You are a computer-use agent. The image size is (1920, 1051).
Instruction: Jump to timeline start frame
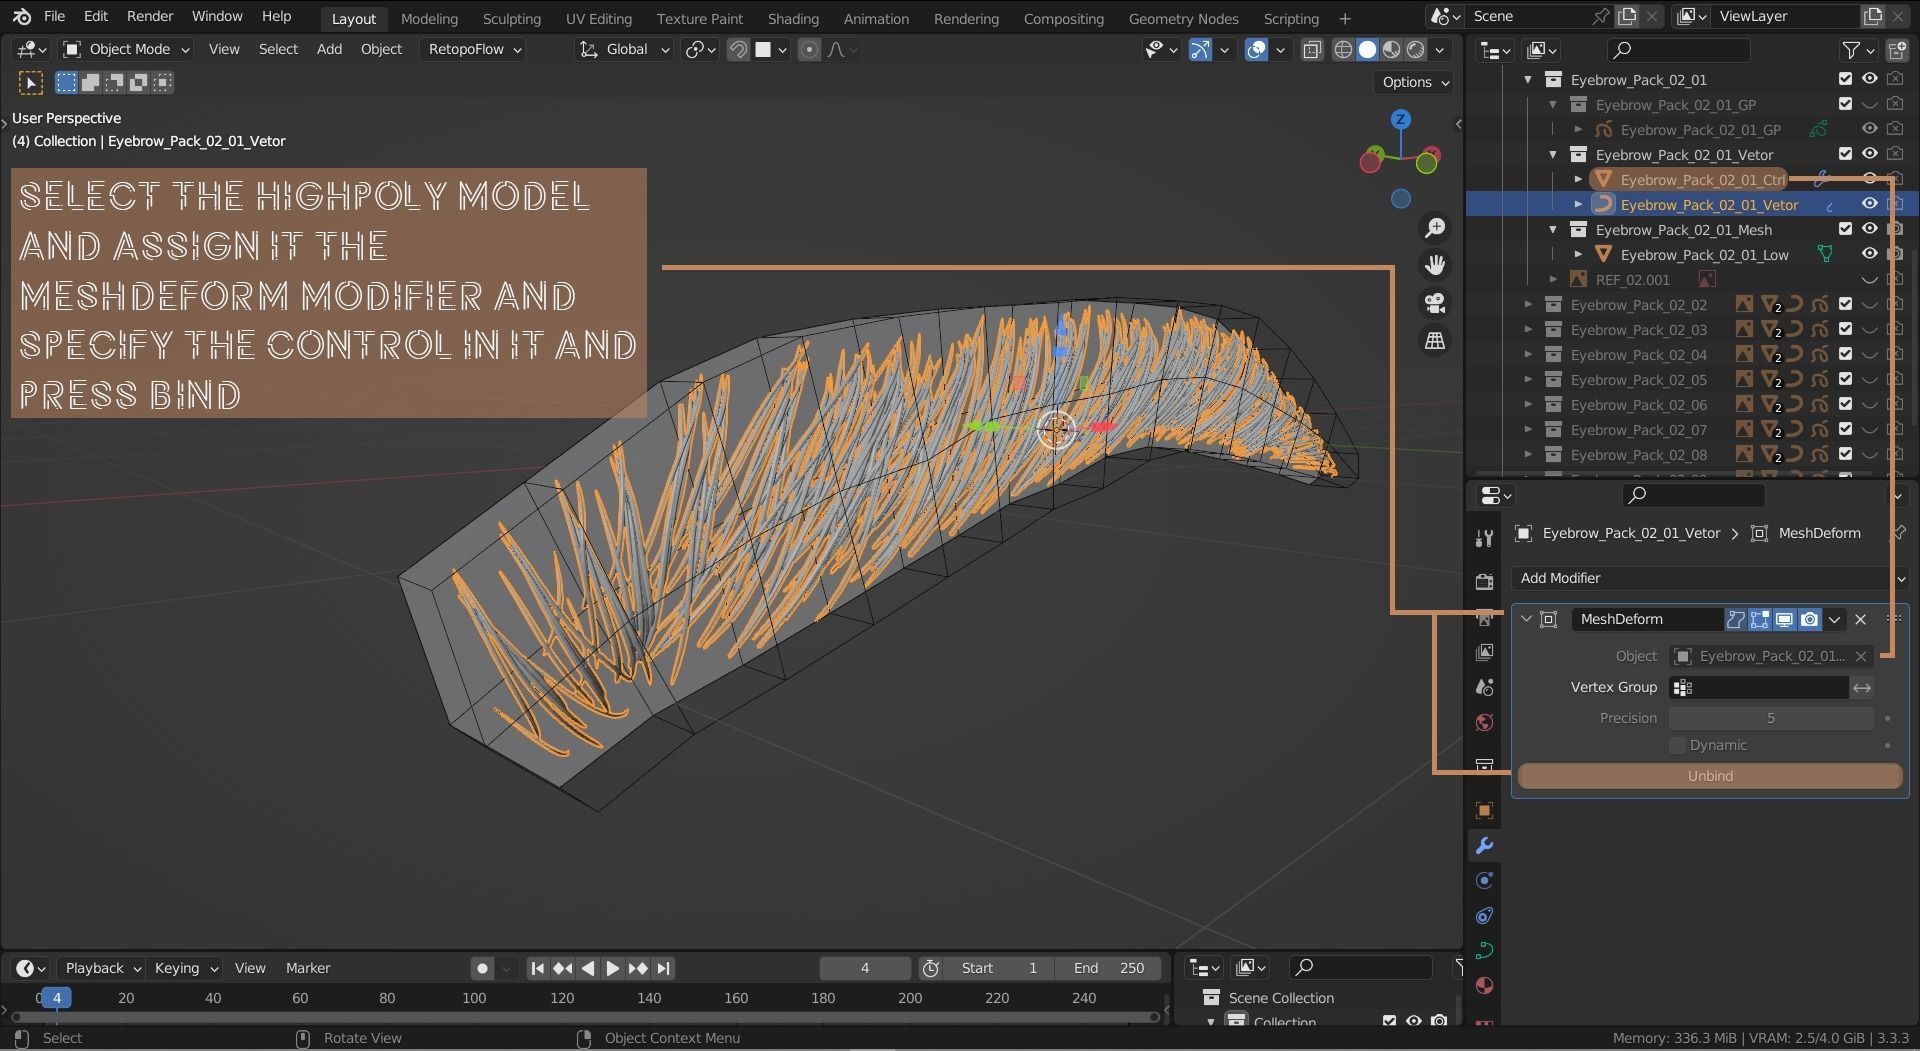[x=537, y=968]
